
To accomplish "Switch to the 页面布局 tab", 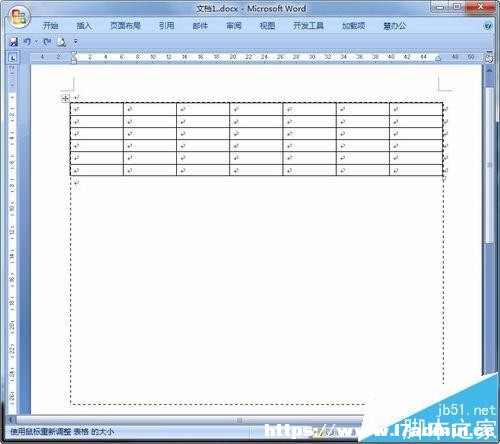I will point(125,26).
